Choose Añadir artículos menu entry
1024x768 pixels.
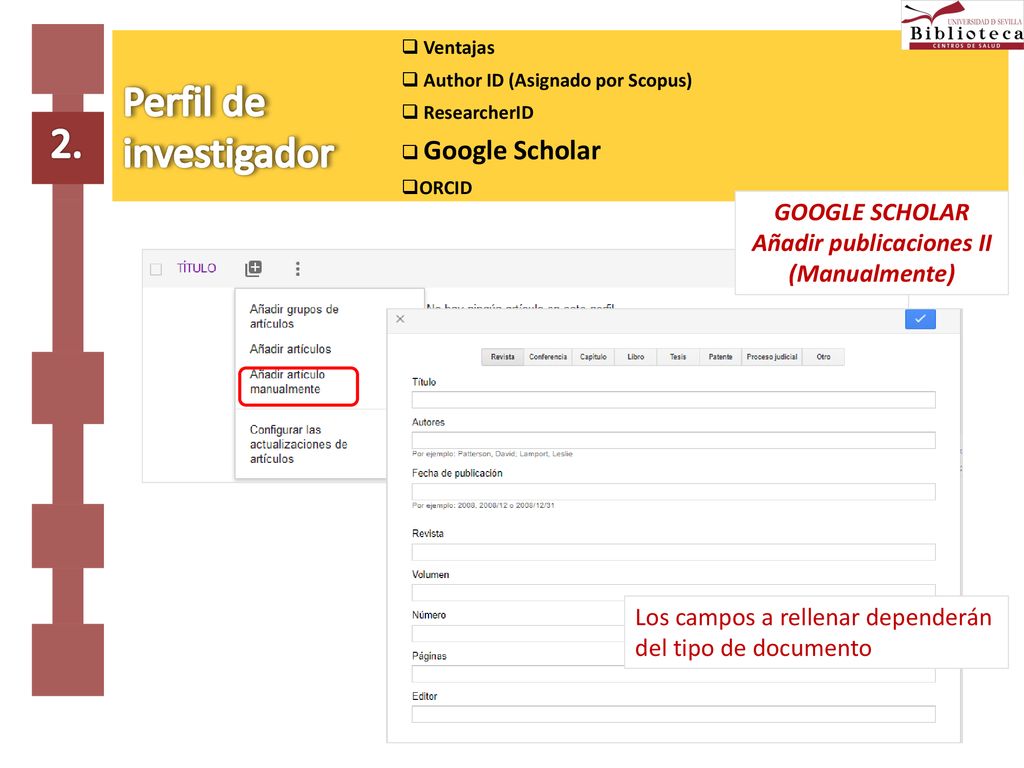click(x=290, y=349)
